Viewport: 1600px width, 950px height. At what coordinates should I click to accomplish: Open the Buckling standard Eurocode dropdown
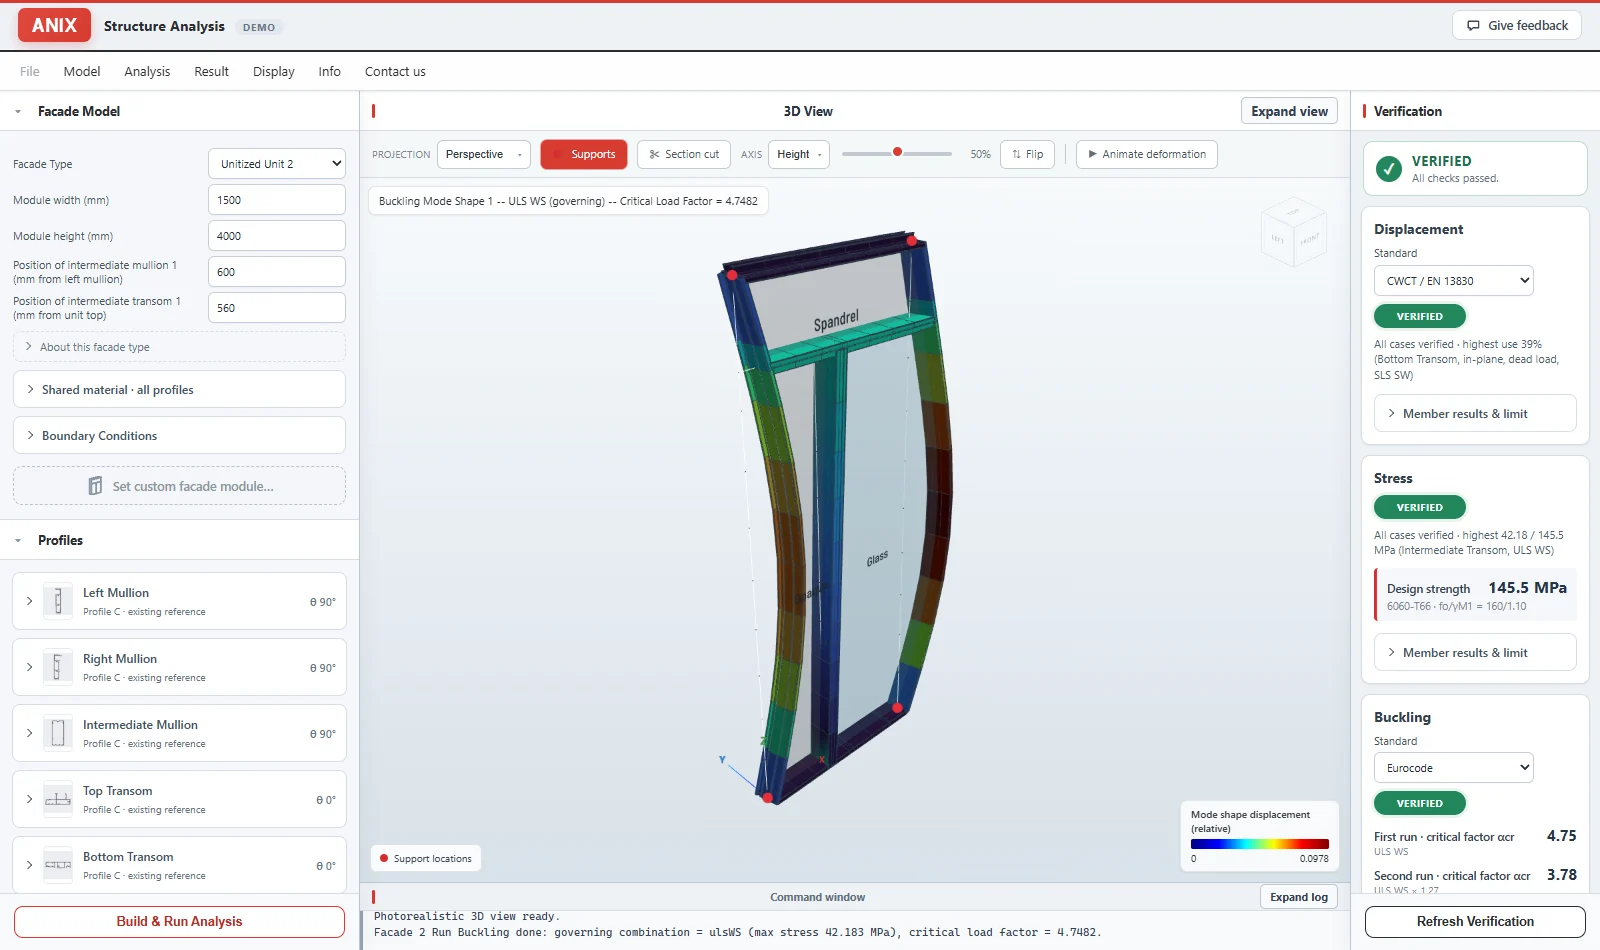point(1454,768)
